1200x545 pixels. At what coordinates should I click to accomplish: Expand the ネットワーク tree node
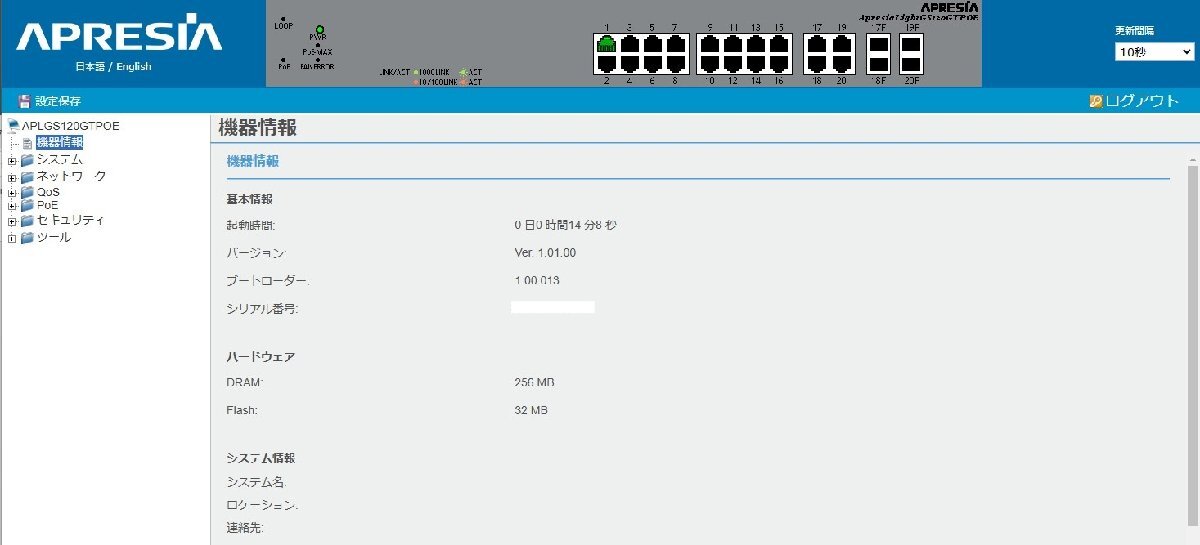click(12, 178)
